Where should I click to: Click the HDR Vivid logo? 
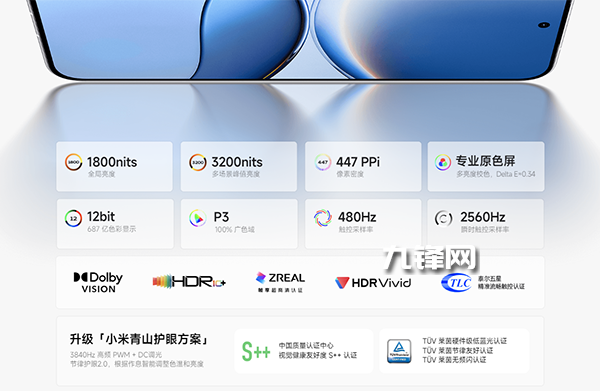point(373,283)
